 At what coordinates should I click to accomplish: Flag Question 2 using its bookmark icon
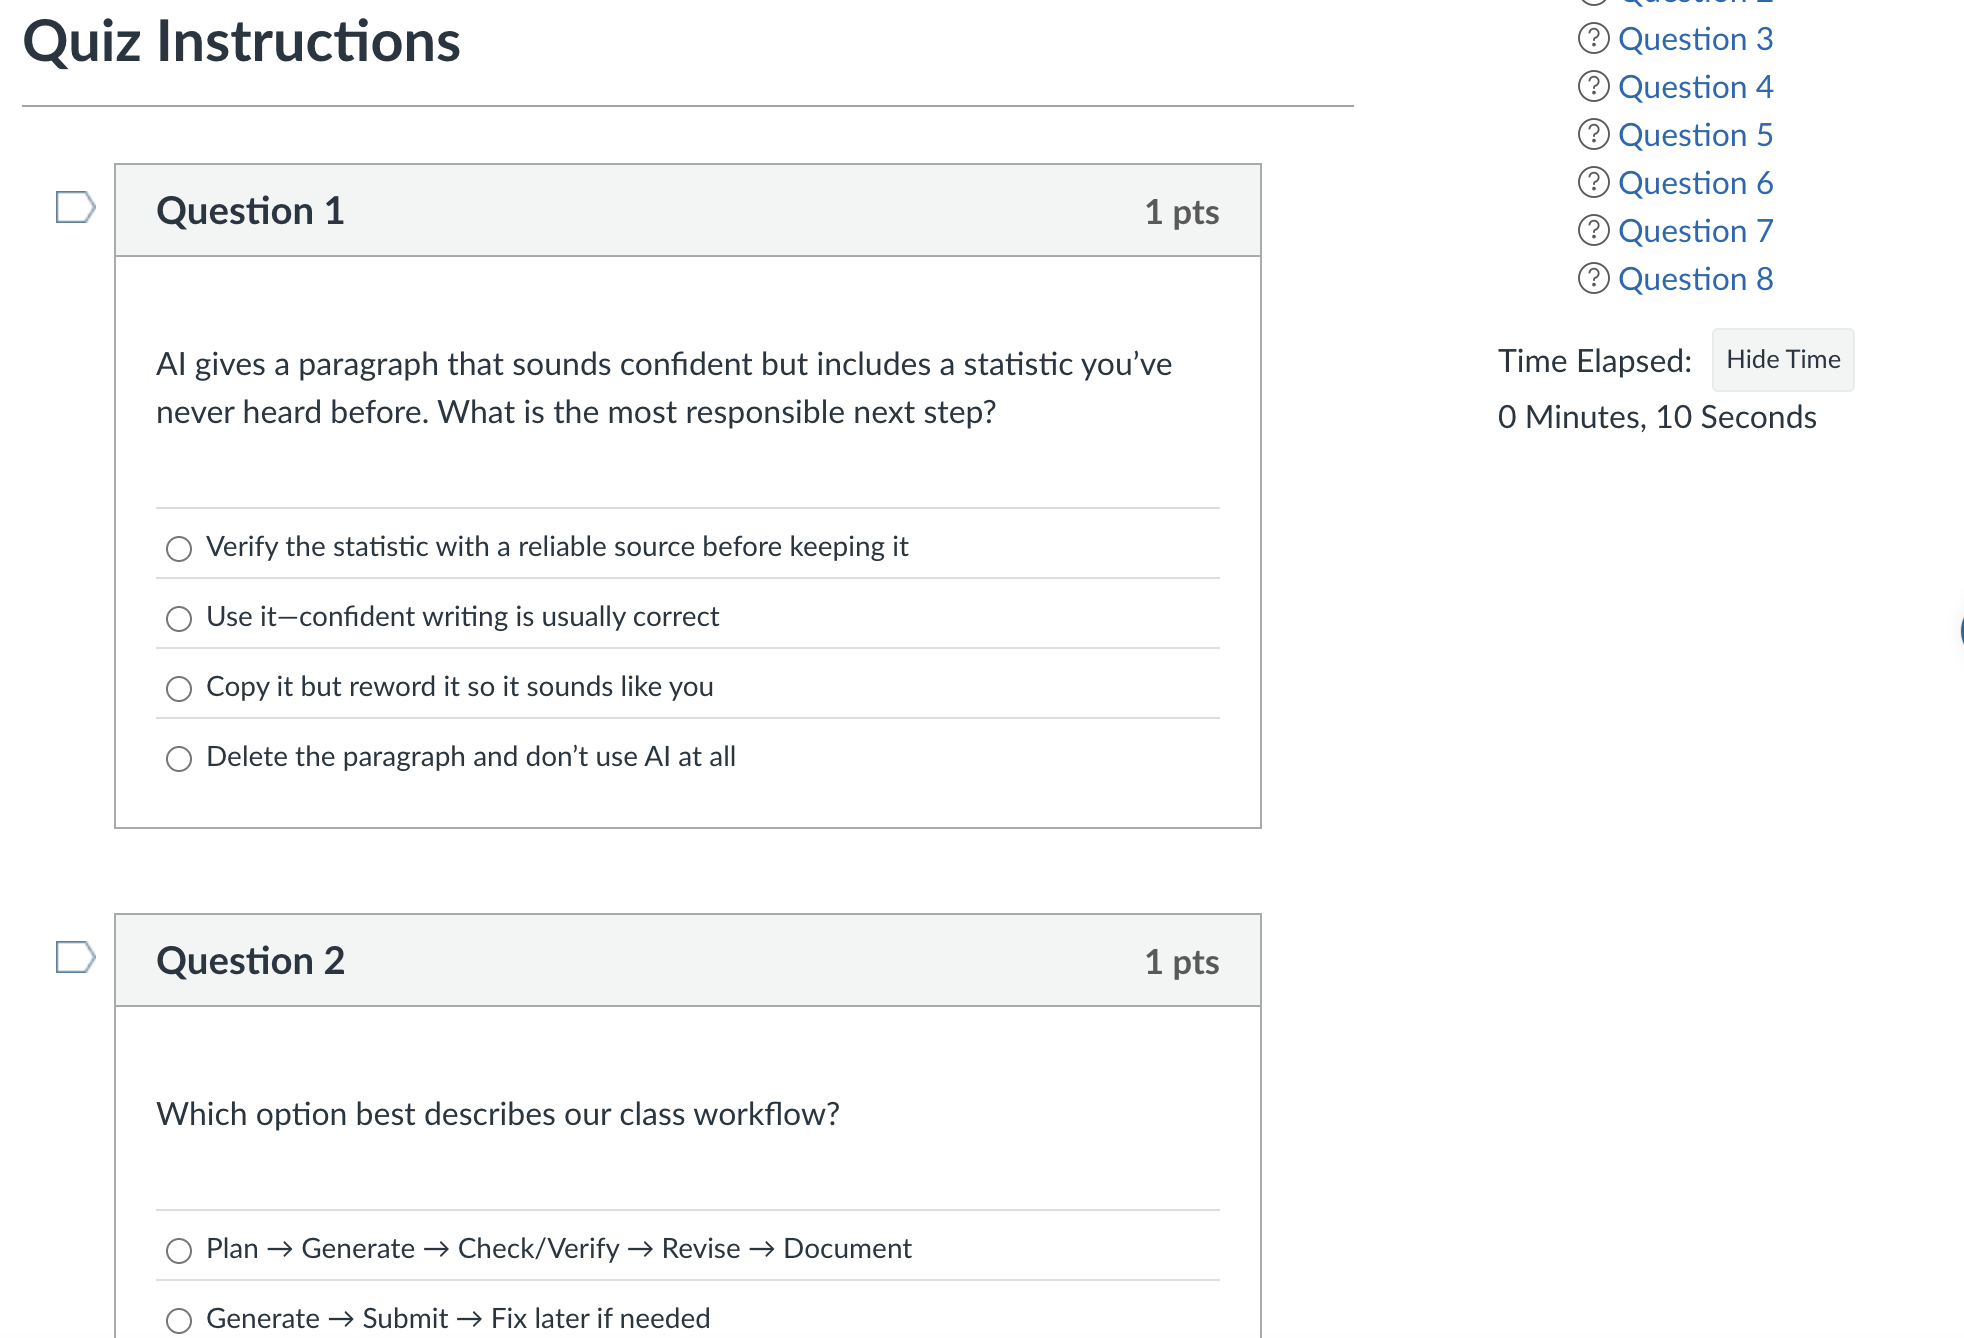tap(74, 957)
